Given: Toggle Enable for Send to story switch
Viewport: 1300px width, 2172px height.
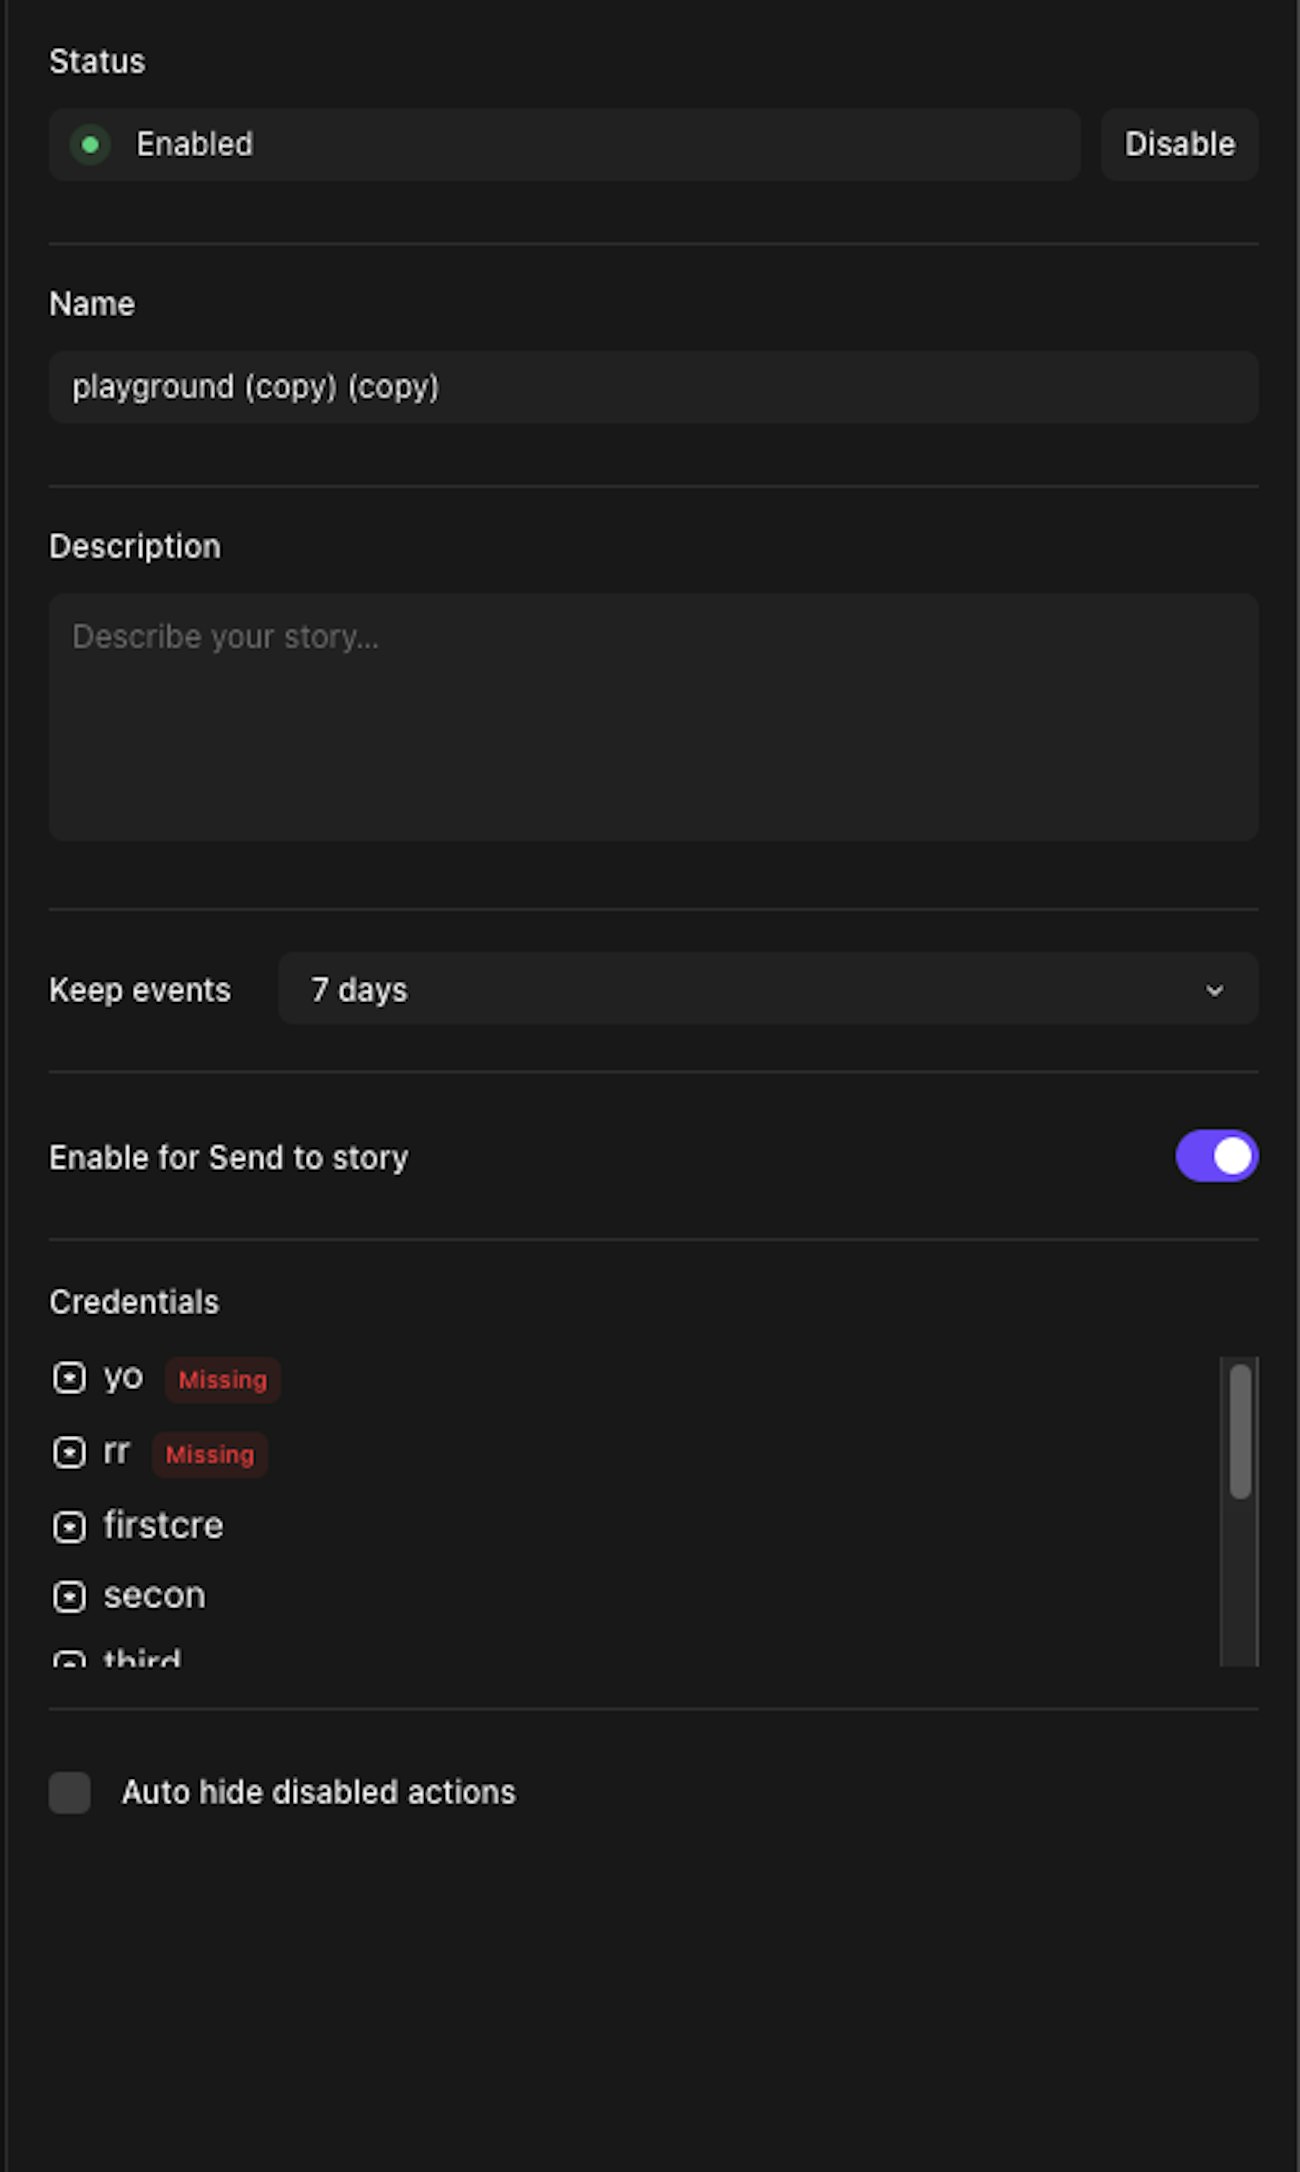Looking at the screenshot, I should pyautogui.click(x=1216, y=1156).
